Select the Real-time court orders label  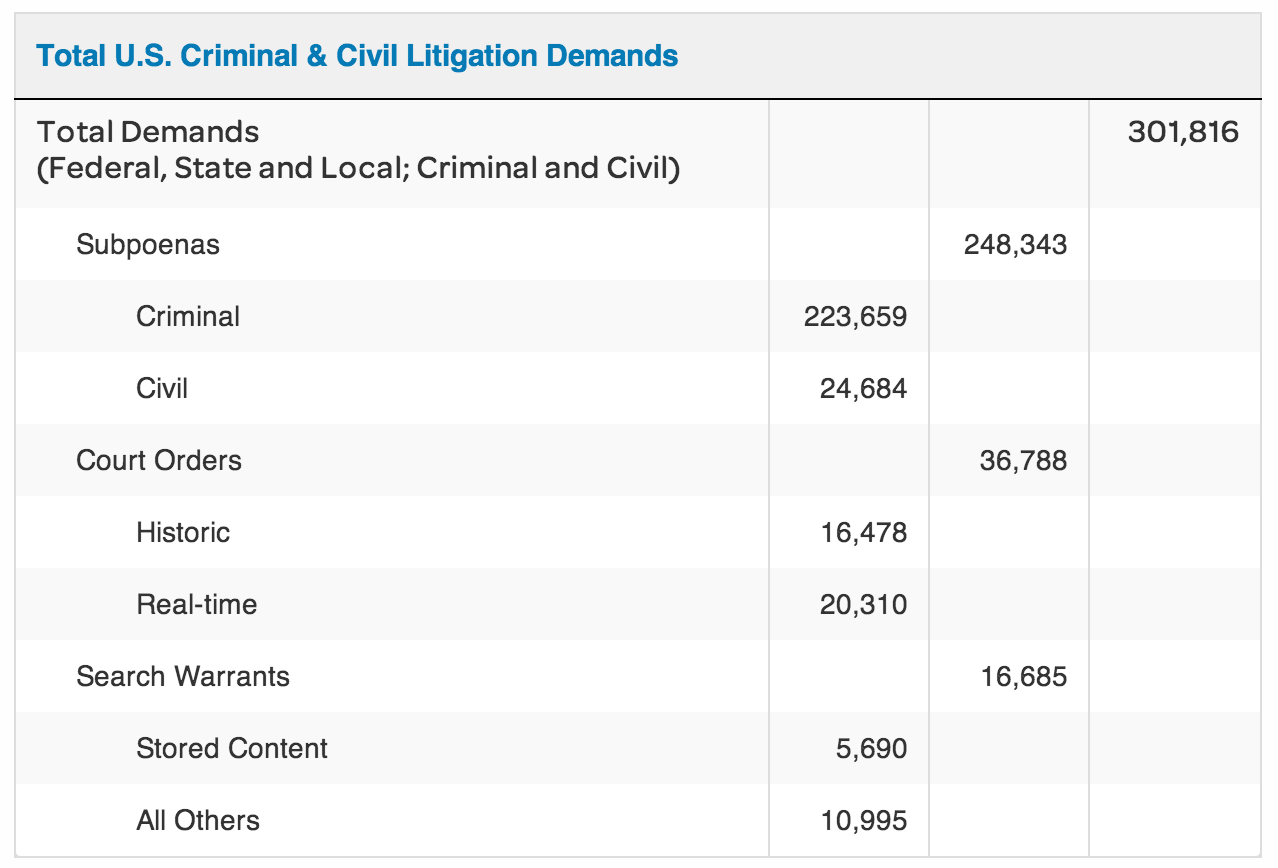pos(197,604)
